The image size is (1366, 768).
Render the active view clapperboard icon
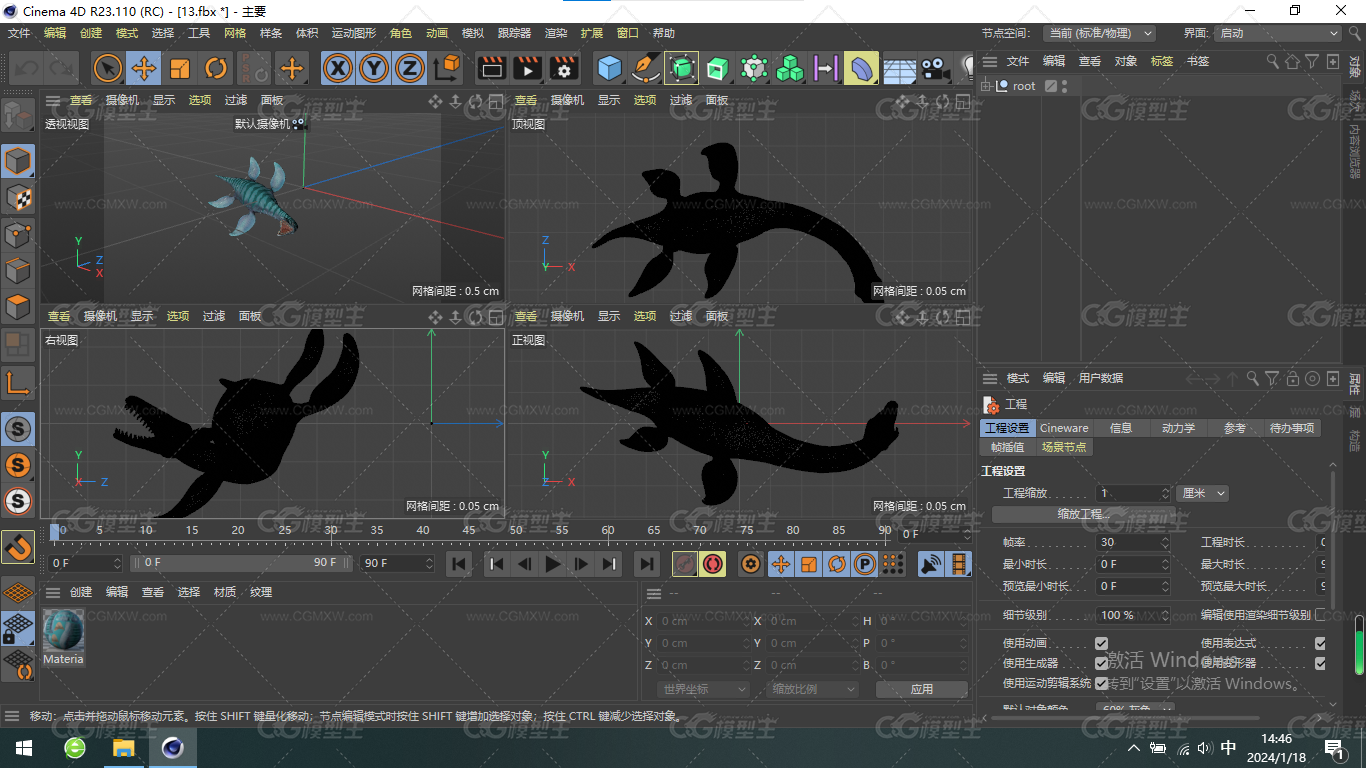(491, 68)
